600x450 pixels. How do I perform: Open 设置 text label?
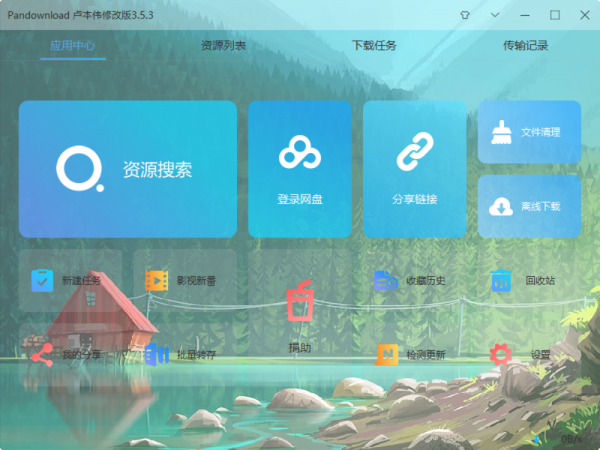pyautogui.click(x=540, y=355)
